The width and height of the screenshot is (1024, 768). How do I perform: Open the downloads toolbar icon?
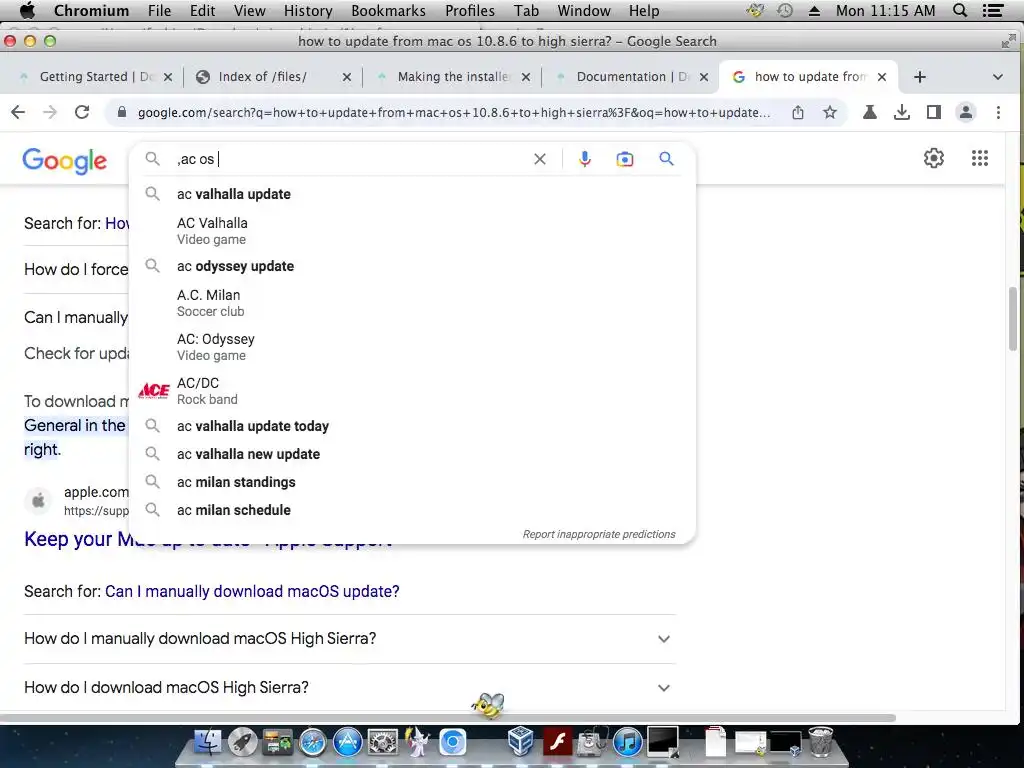pos(902,112)
